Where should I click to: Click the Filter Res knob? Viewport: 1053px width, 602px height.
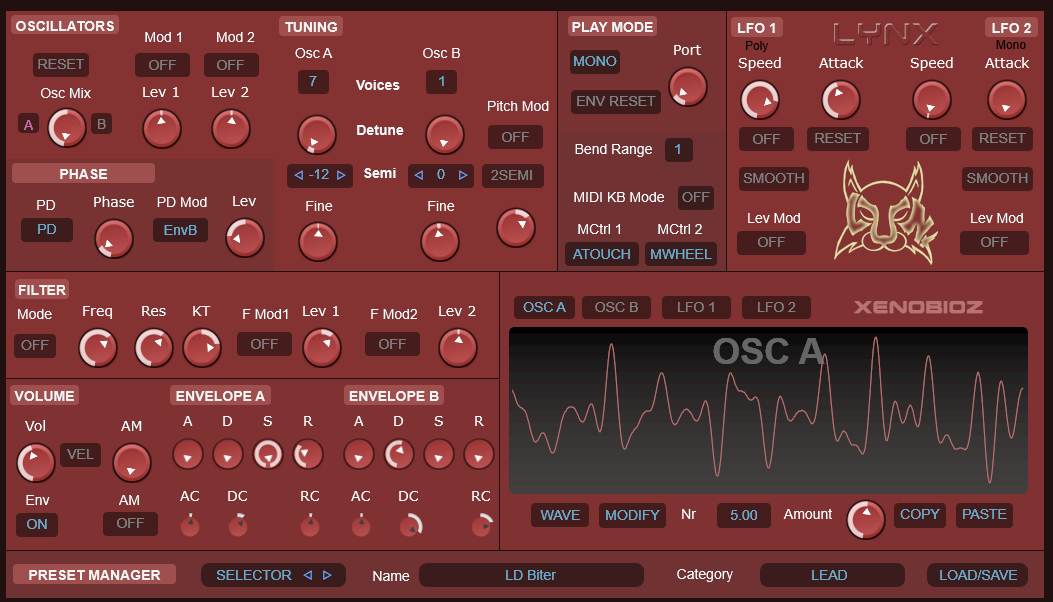click(x=154, y=348)
